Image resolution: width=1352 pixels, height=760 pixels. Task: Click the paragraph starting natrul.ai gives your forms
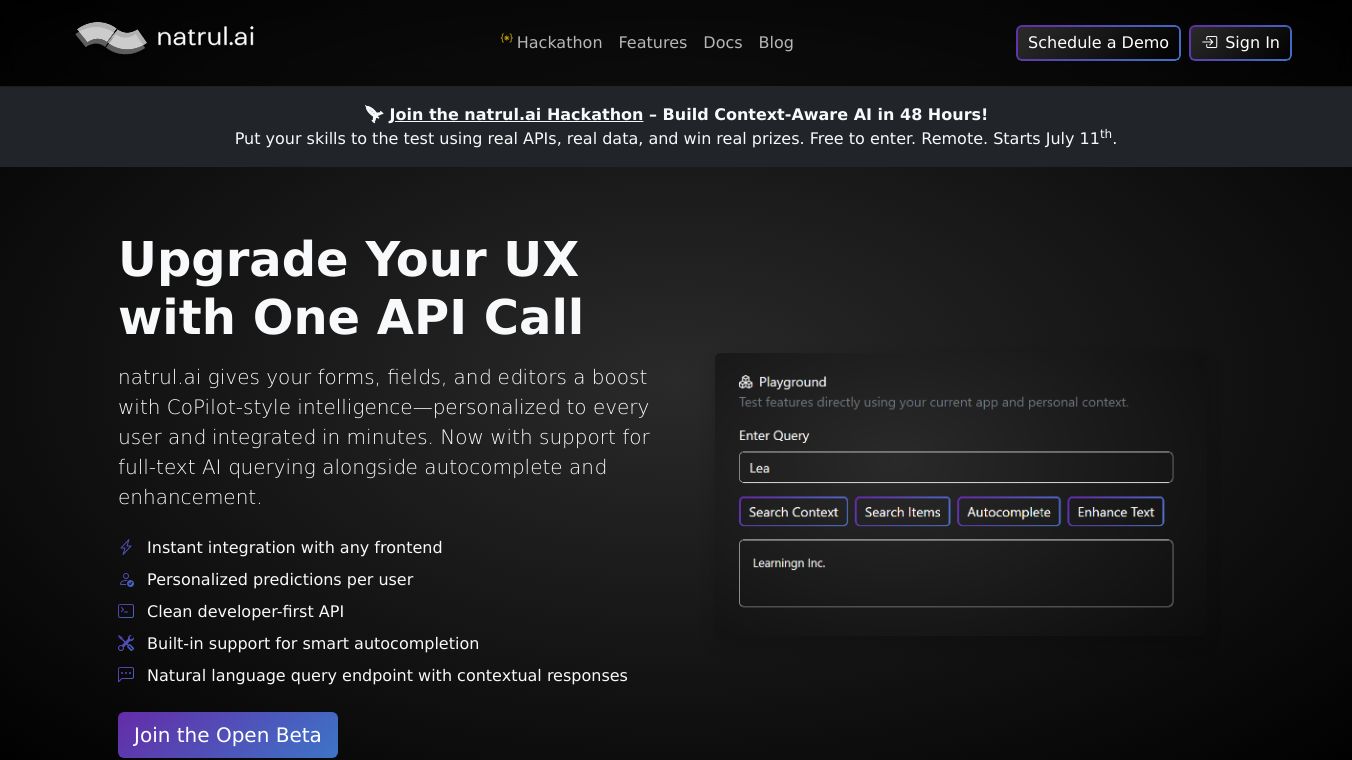[385, 437]
